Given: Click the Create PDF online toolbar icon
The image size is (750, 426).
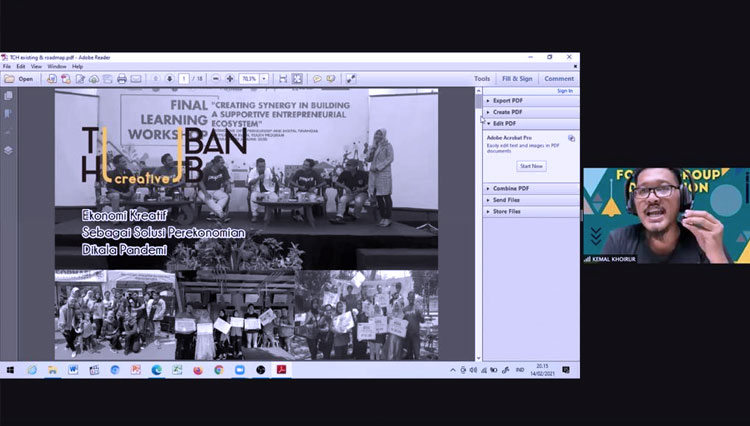Looking at the screenshot, I should [66, 79].
